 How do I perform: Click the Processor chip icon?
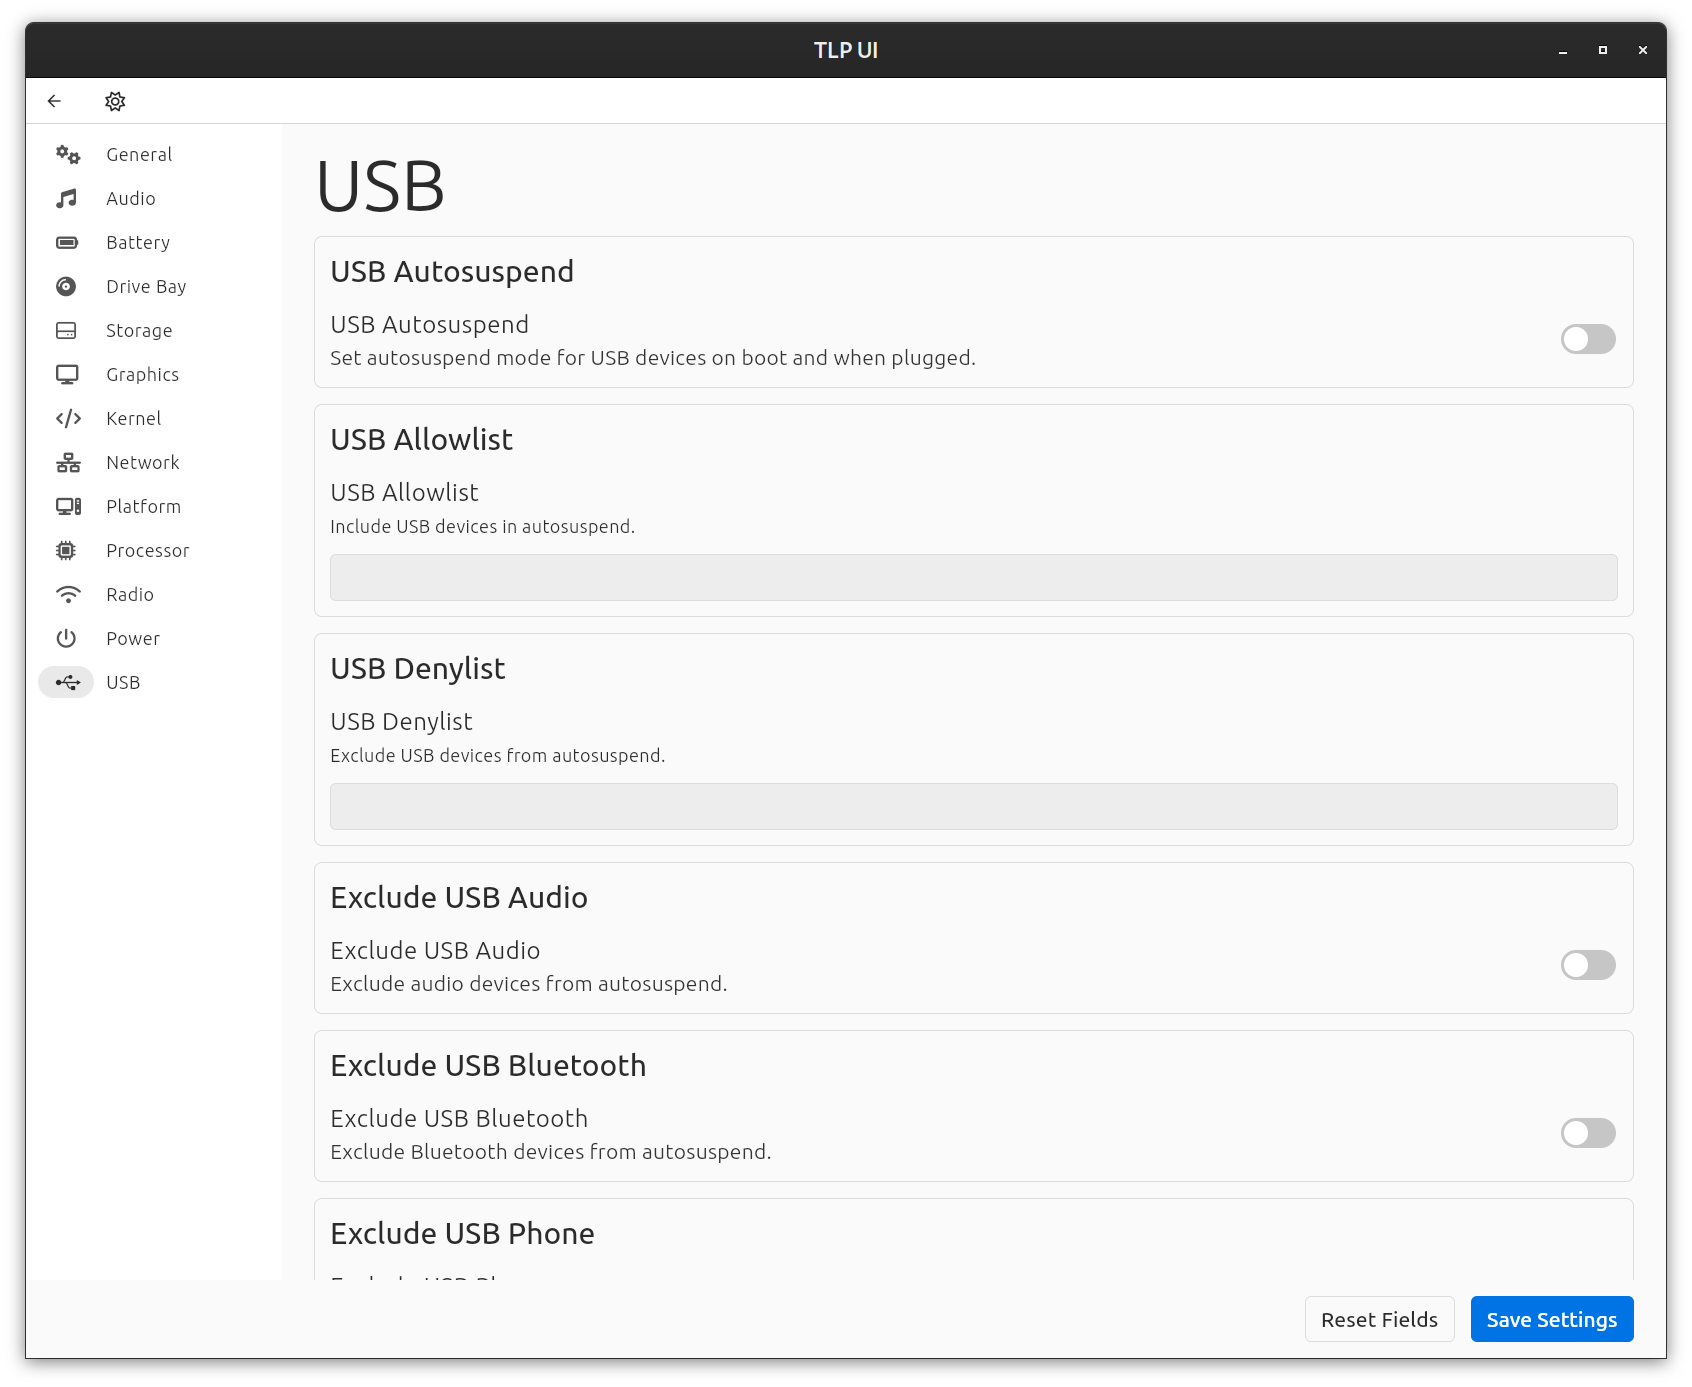pos(67,550)
